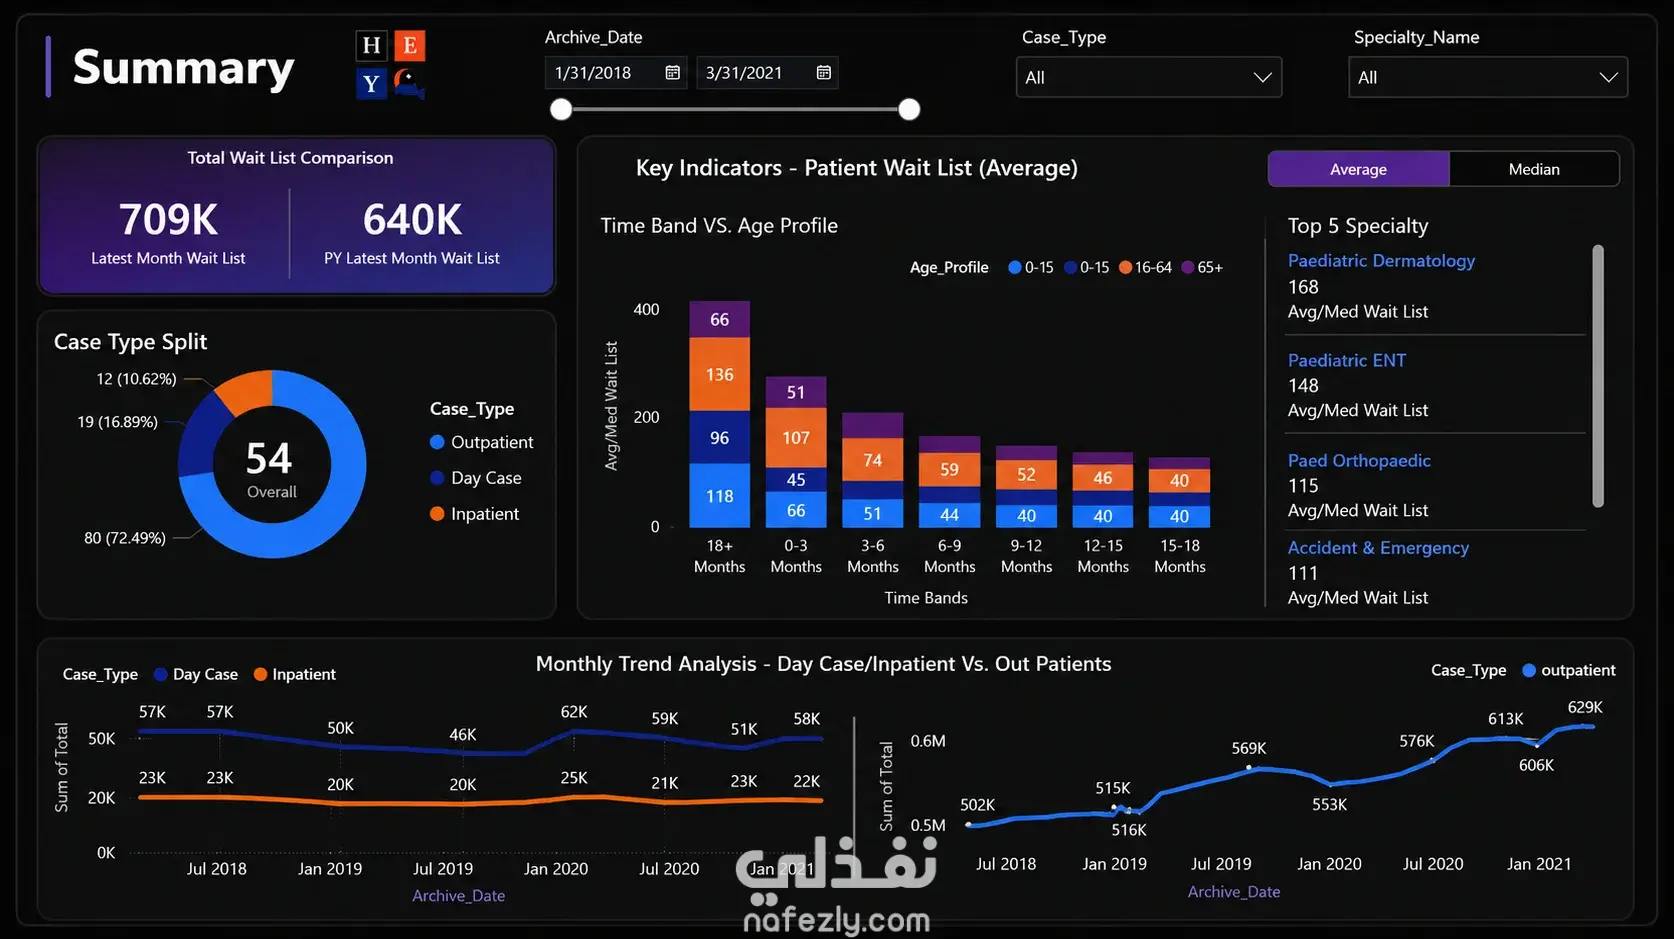Switch to the Median view
1674x939 pixels.
click(x=1534, y=169)
